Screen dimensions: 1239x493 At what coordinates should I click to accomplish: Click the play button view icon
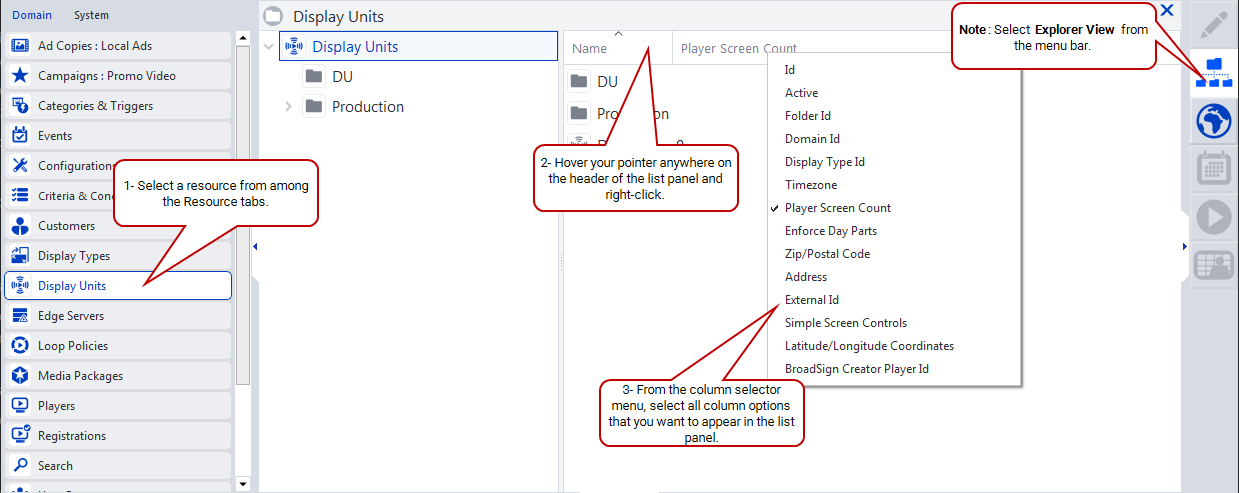point(1213,217)
